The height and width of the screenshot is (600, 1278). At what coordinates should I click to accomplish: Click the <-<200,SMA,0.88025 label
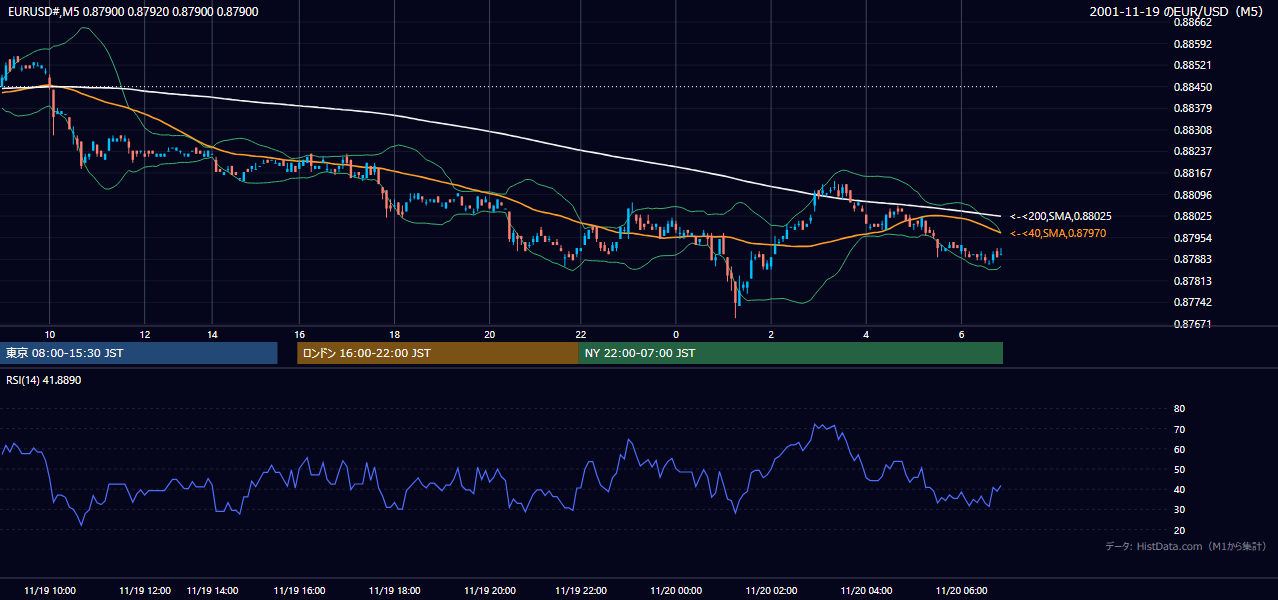(1061, 216)
